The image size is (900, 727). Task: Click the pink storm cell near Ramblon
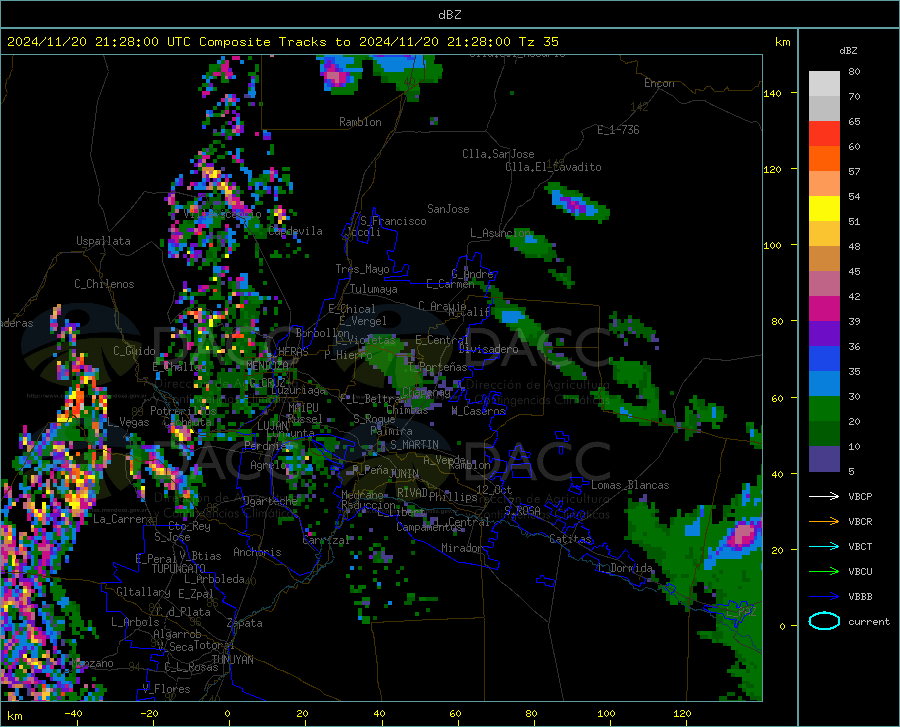tap(336, 76)
